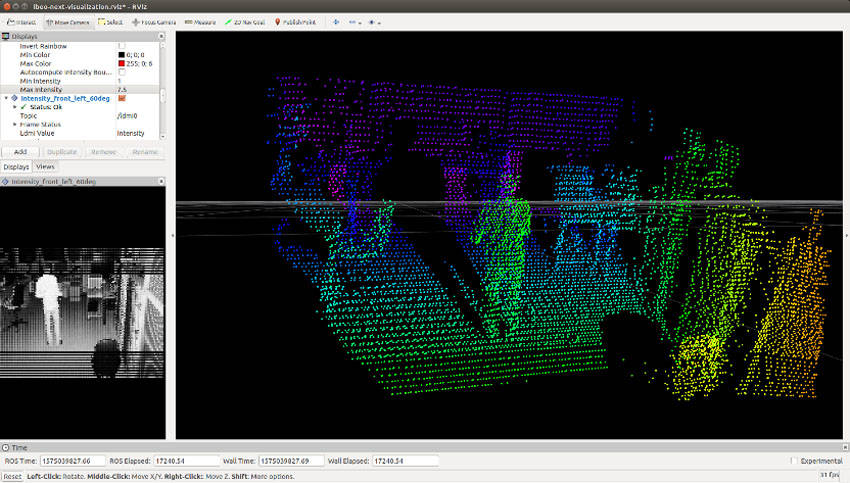This screenshot has height=483, width=850.
Task: Expand the Frame Status item
Action: point(15,124)
